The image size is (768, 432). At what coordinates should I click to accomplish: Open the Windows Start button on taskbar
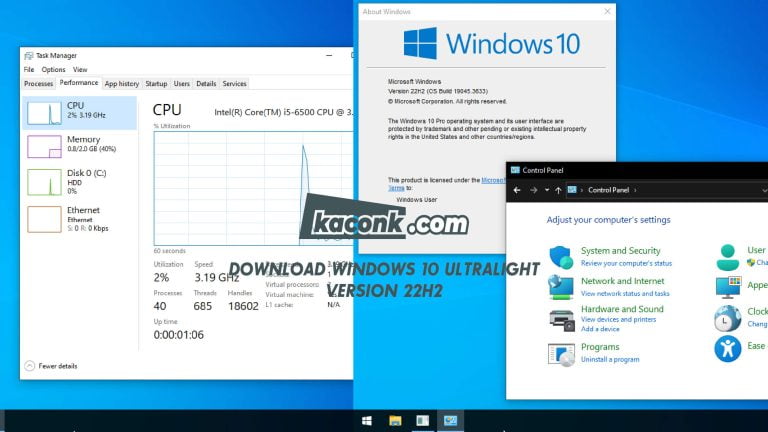point(366,421)
